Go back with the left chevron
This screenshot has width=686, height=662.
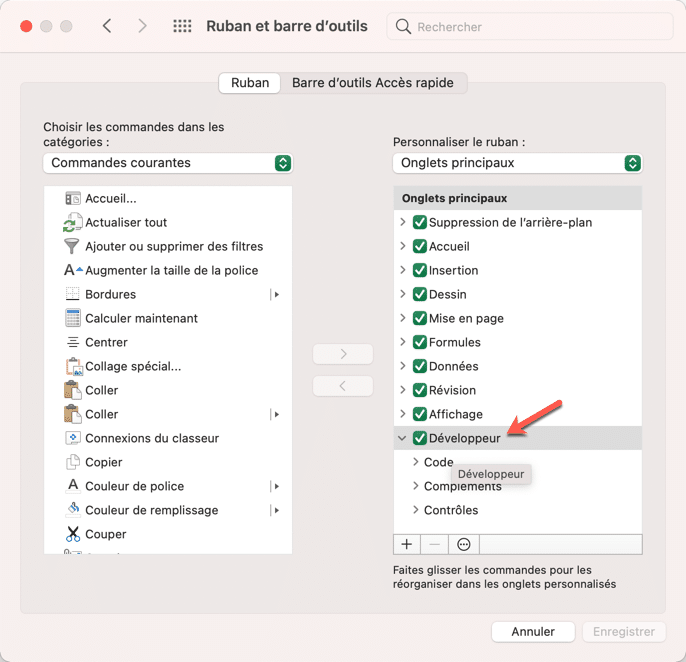pyautogui.click(x=107, y=26)
